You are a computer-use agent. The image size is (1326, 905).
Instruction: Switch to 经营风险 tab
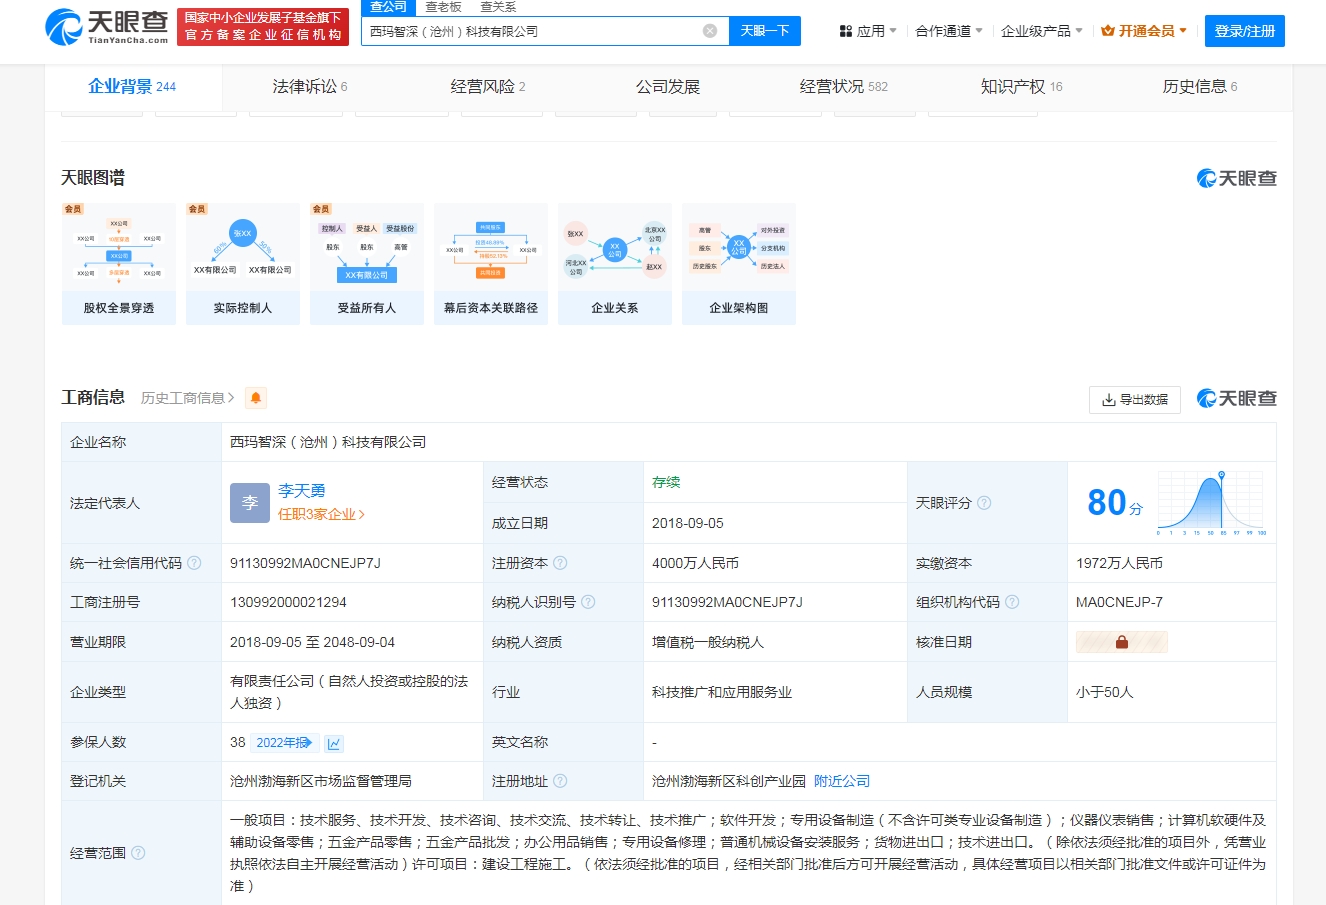tap(488, 87)
